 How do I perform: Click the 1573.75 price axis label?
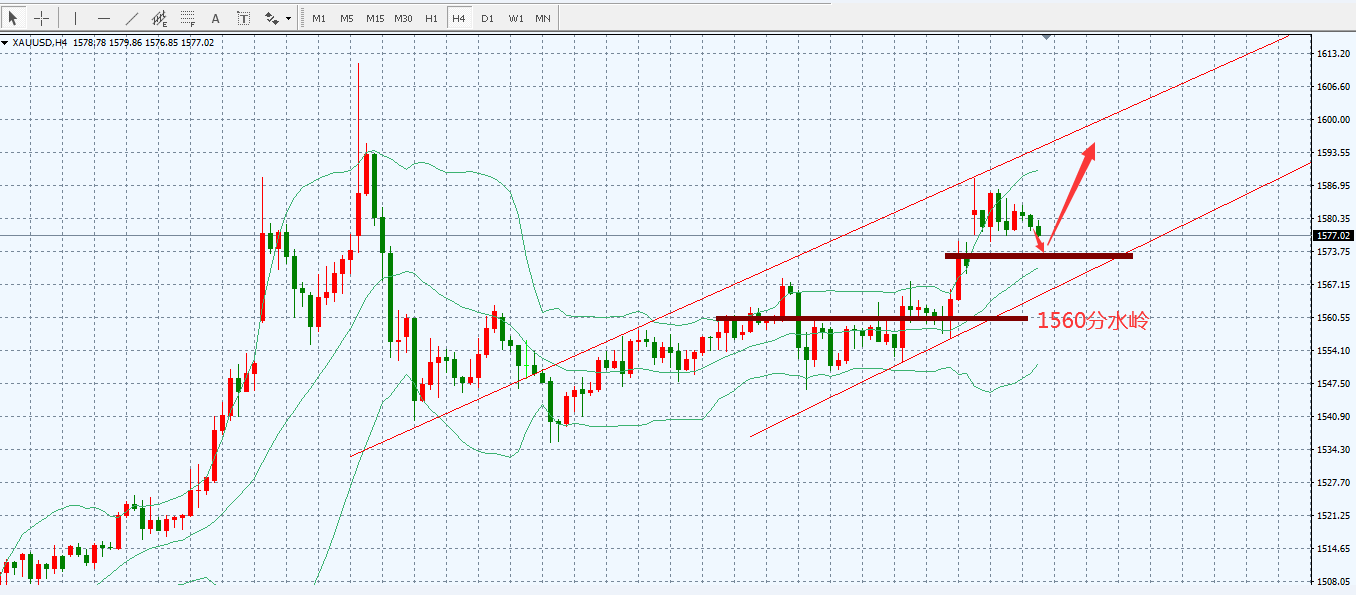tap(1334, 252)
